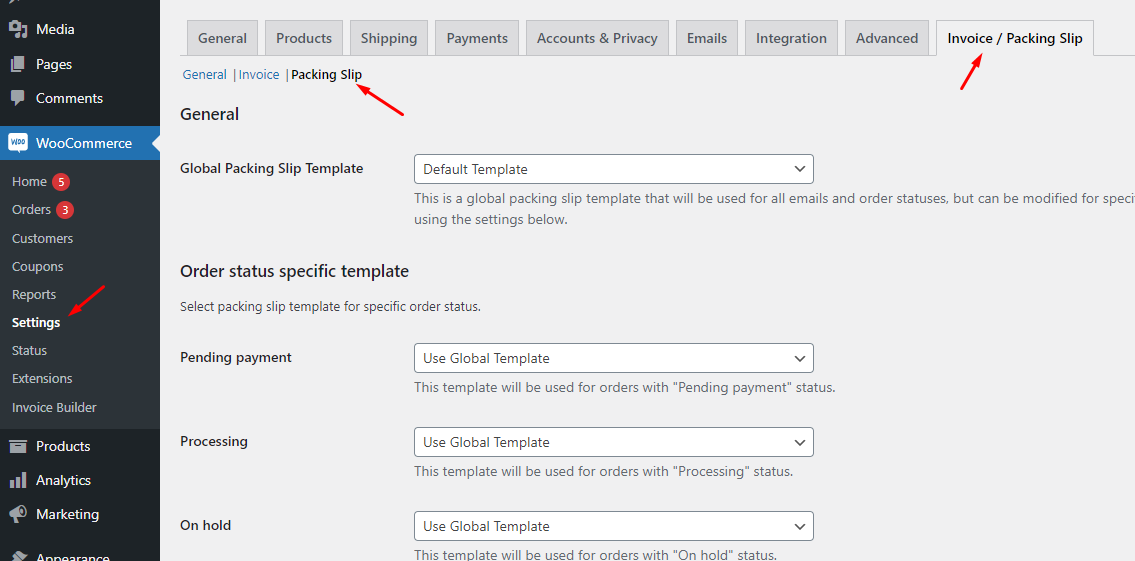This screenshot has height=561, width=1135.
Task: Click the Analytics bar chart icon
Action: 18,480
